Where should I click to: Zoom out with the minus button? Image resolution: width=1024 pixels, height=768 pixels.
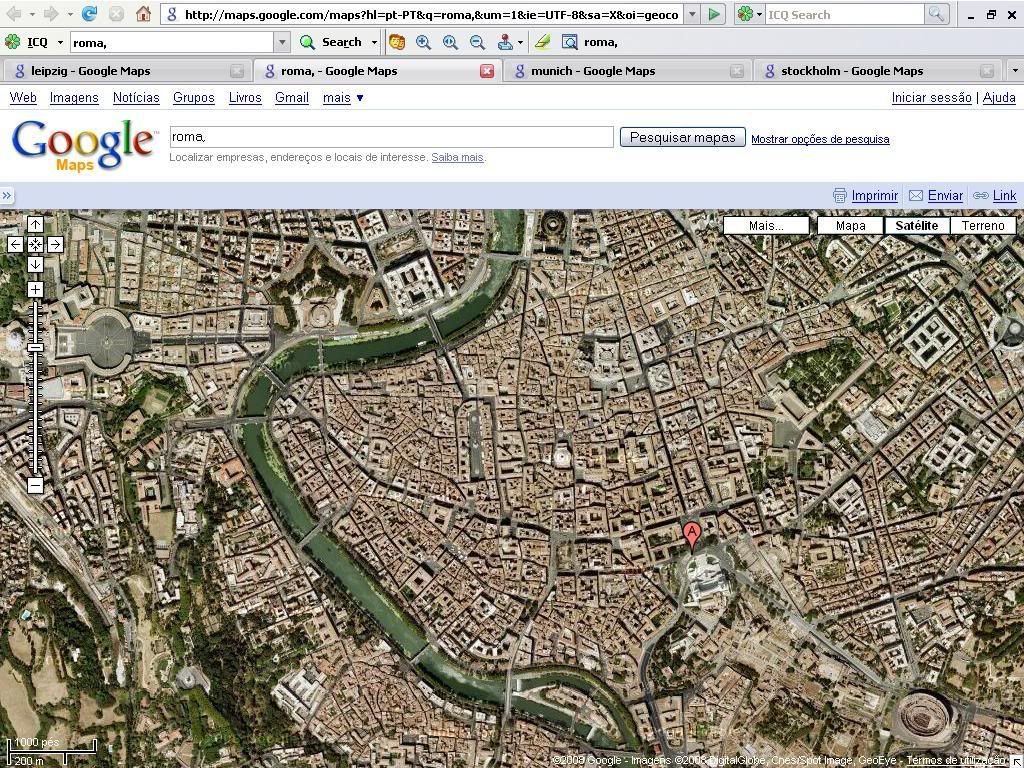pos(35,485)
